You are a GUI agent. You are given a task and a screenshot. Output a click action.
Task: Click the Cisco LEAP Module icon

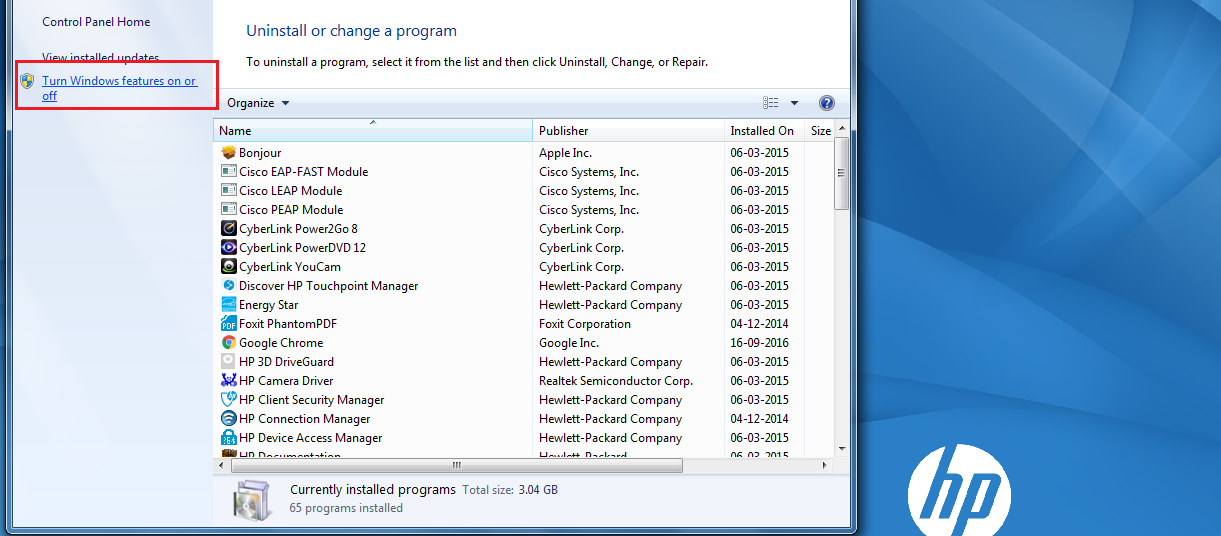coord(229,191)
